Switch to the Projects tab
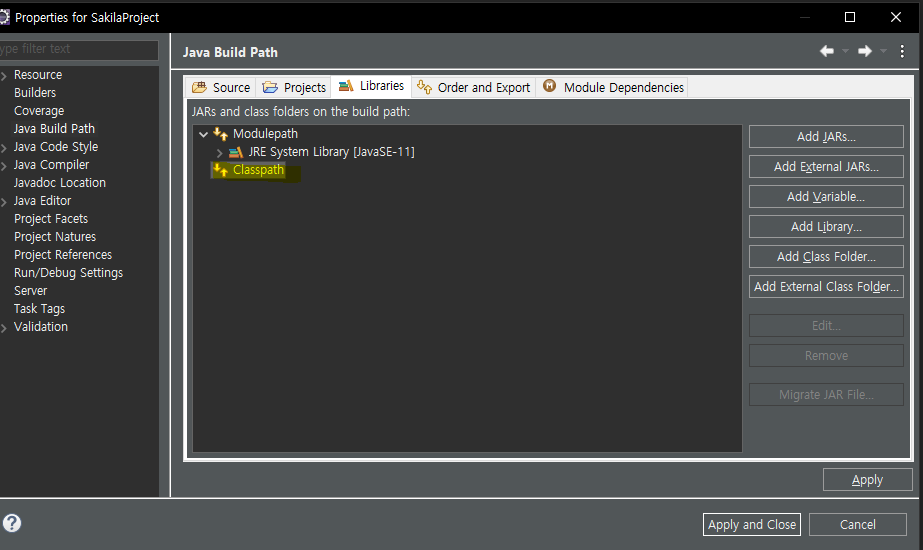 [294, 87]
